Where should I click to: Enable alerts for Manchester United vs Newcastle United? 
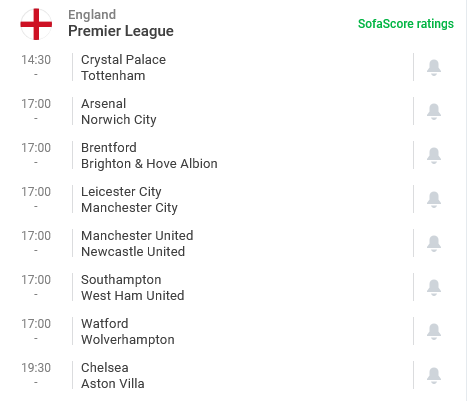click(x=434, y=244)
